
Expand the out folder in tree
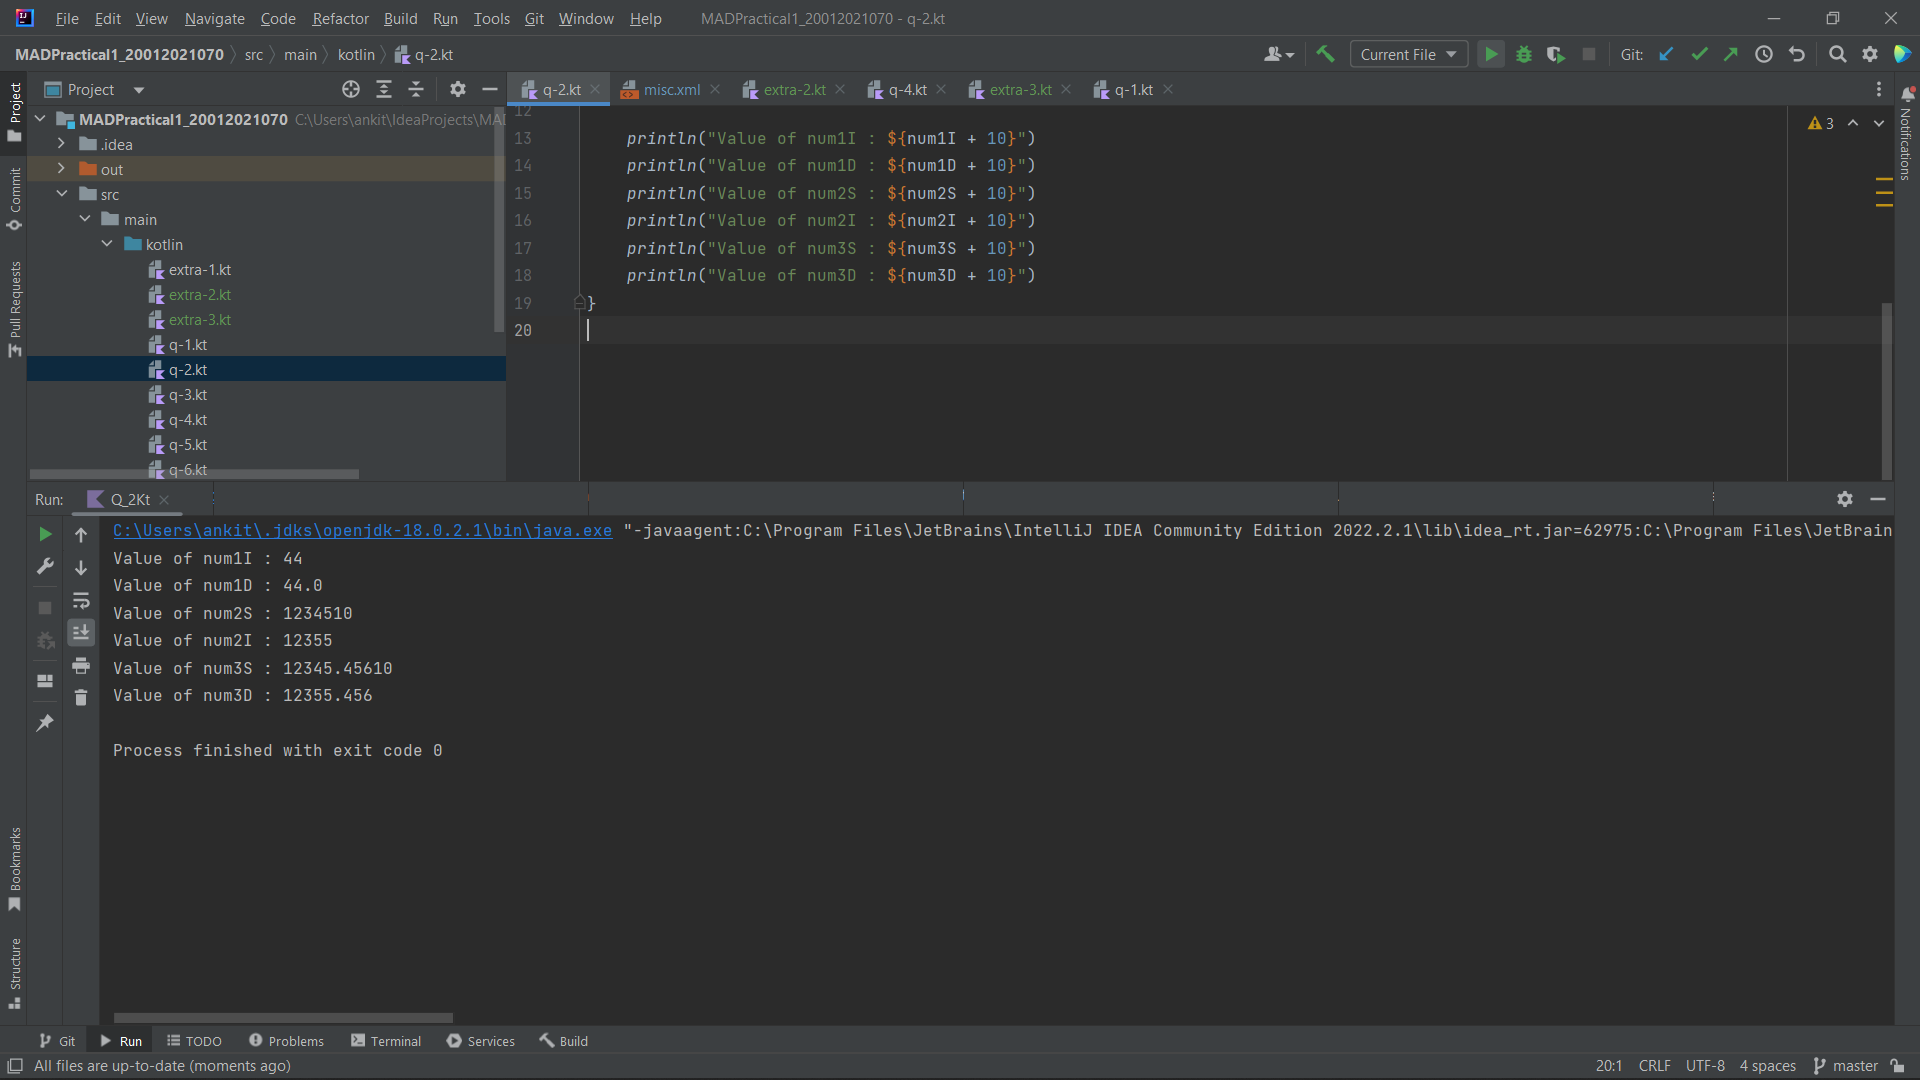tap(61, 169)
